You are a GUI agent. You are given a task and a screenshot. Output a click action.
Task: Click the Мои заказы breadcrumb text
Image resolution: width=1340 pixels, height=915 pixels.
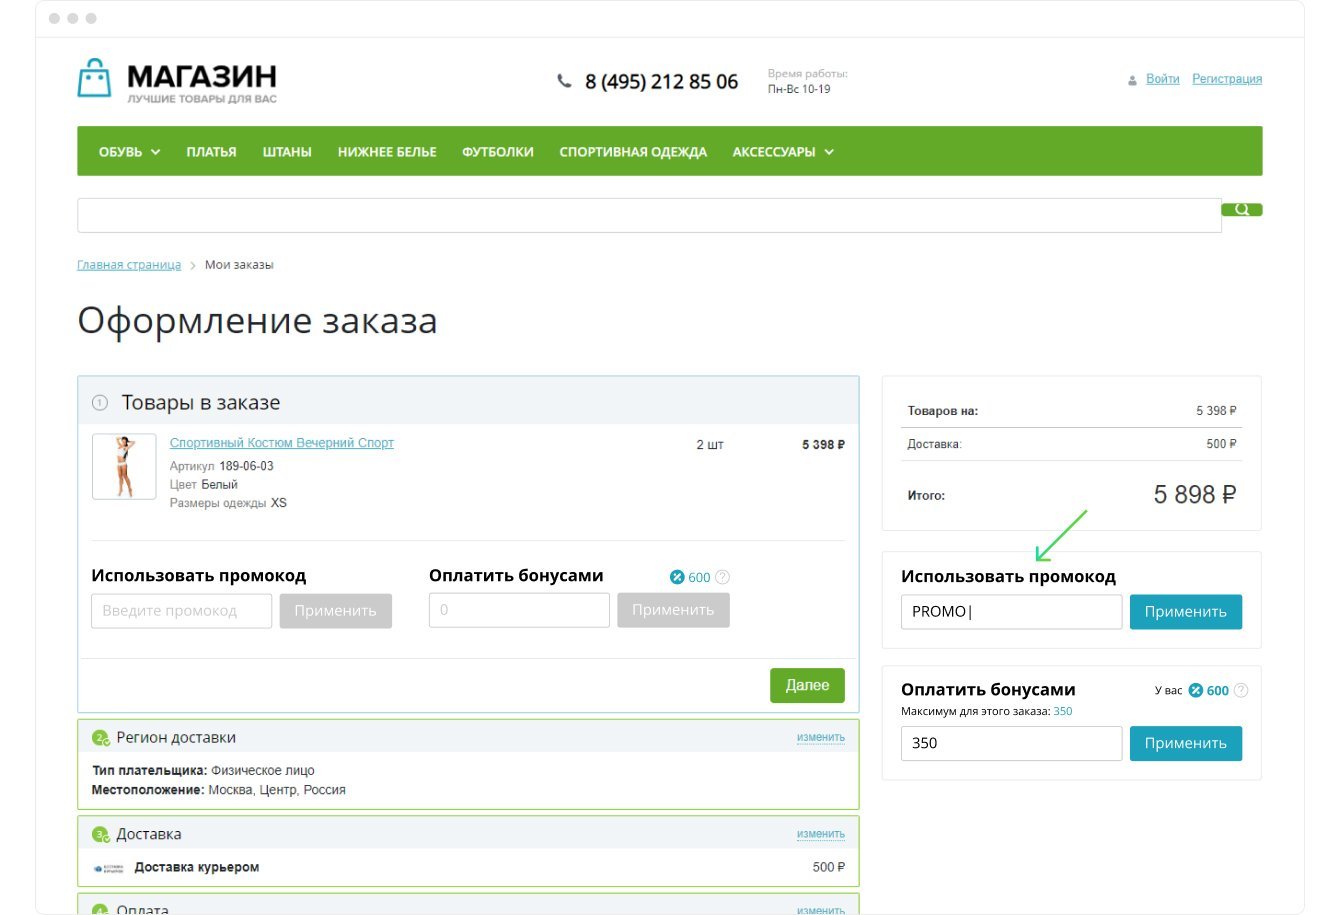tap(239, 265)
